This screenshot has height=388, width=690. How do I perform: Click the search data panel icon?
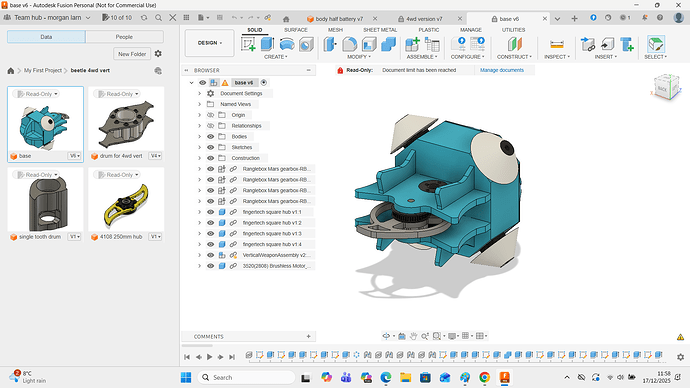coord(158,18)
